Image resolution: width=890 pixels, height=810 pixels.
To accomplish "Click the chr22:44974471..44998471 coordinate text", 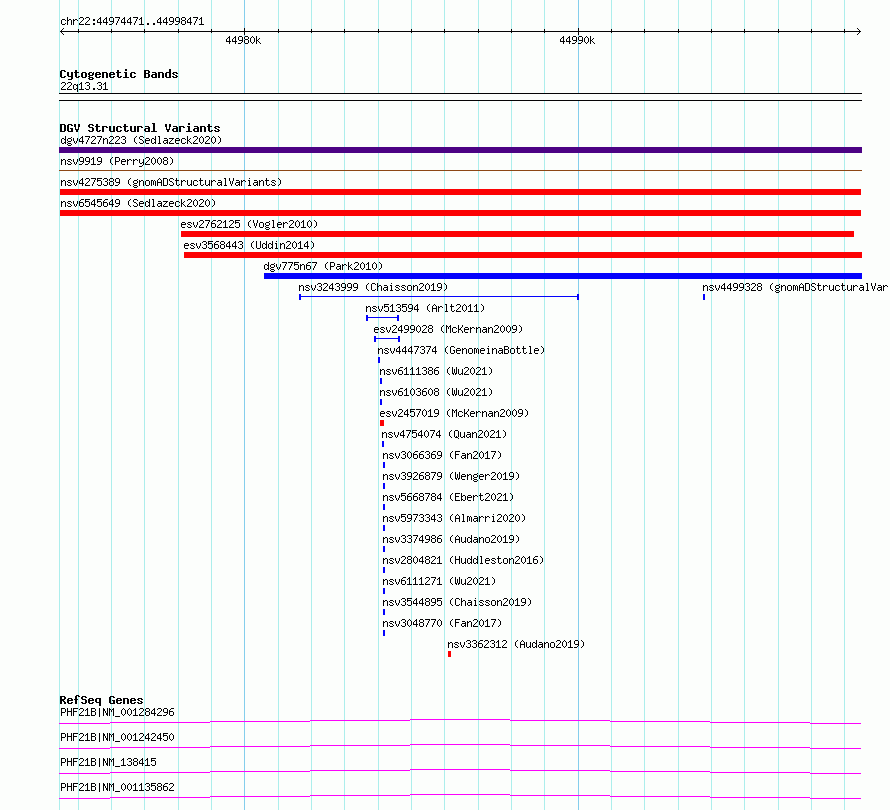I will 132,22.
